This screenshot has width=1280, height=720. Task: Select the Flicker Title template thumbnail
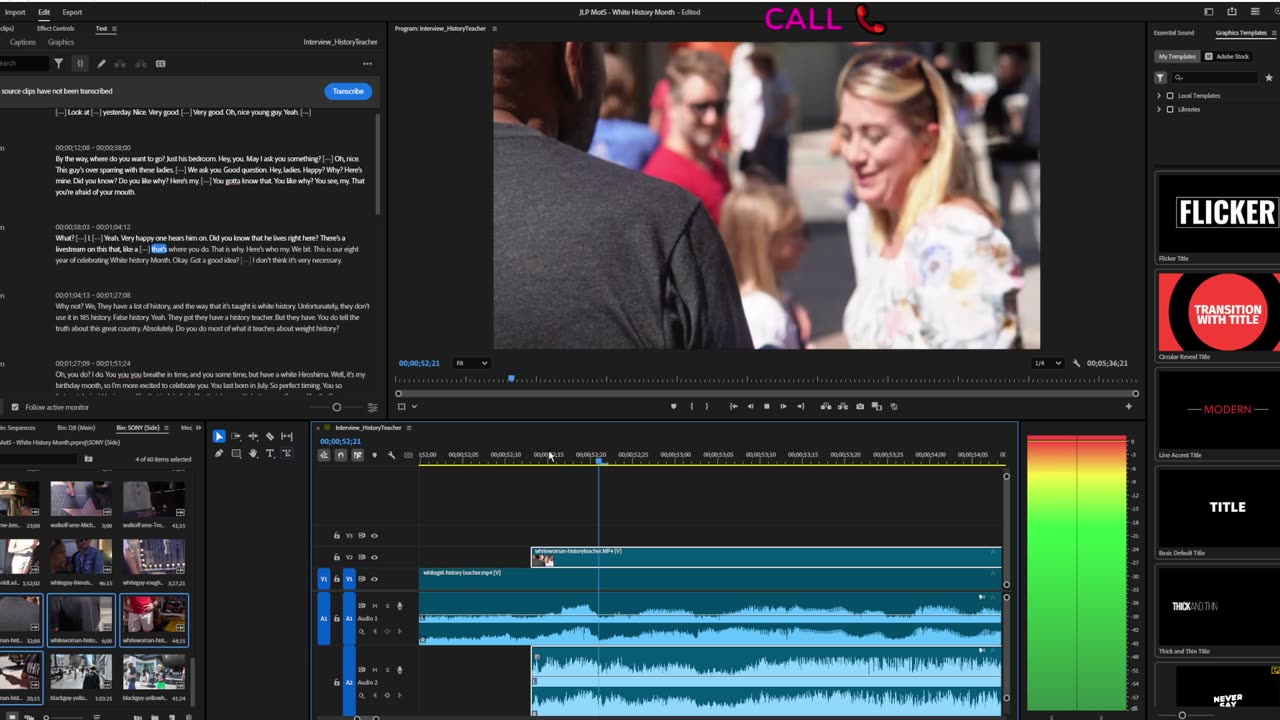[x=1217, y=212]
